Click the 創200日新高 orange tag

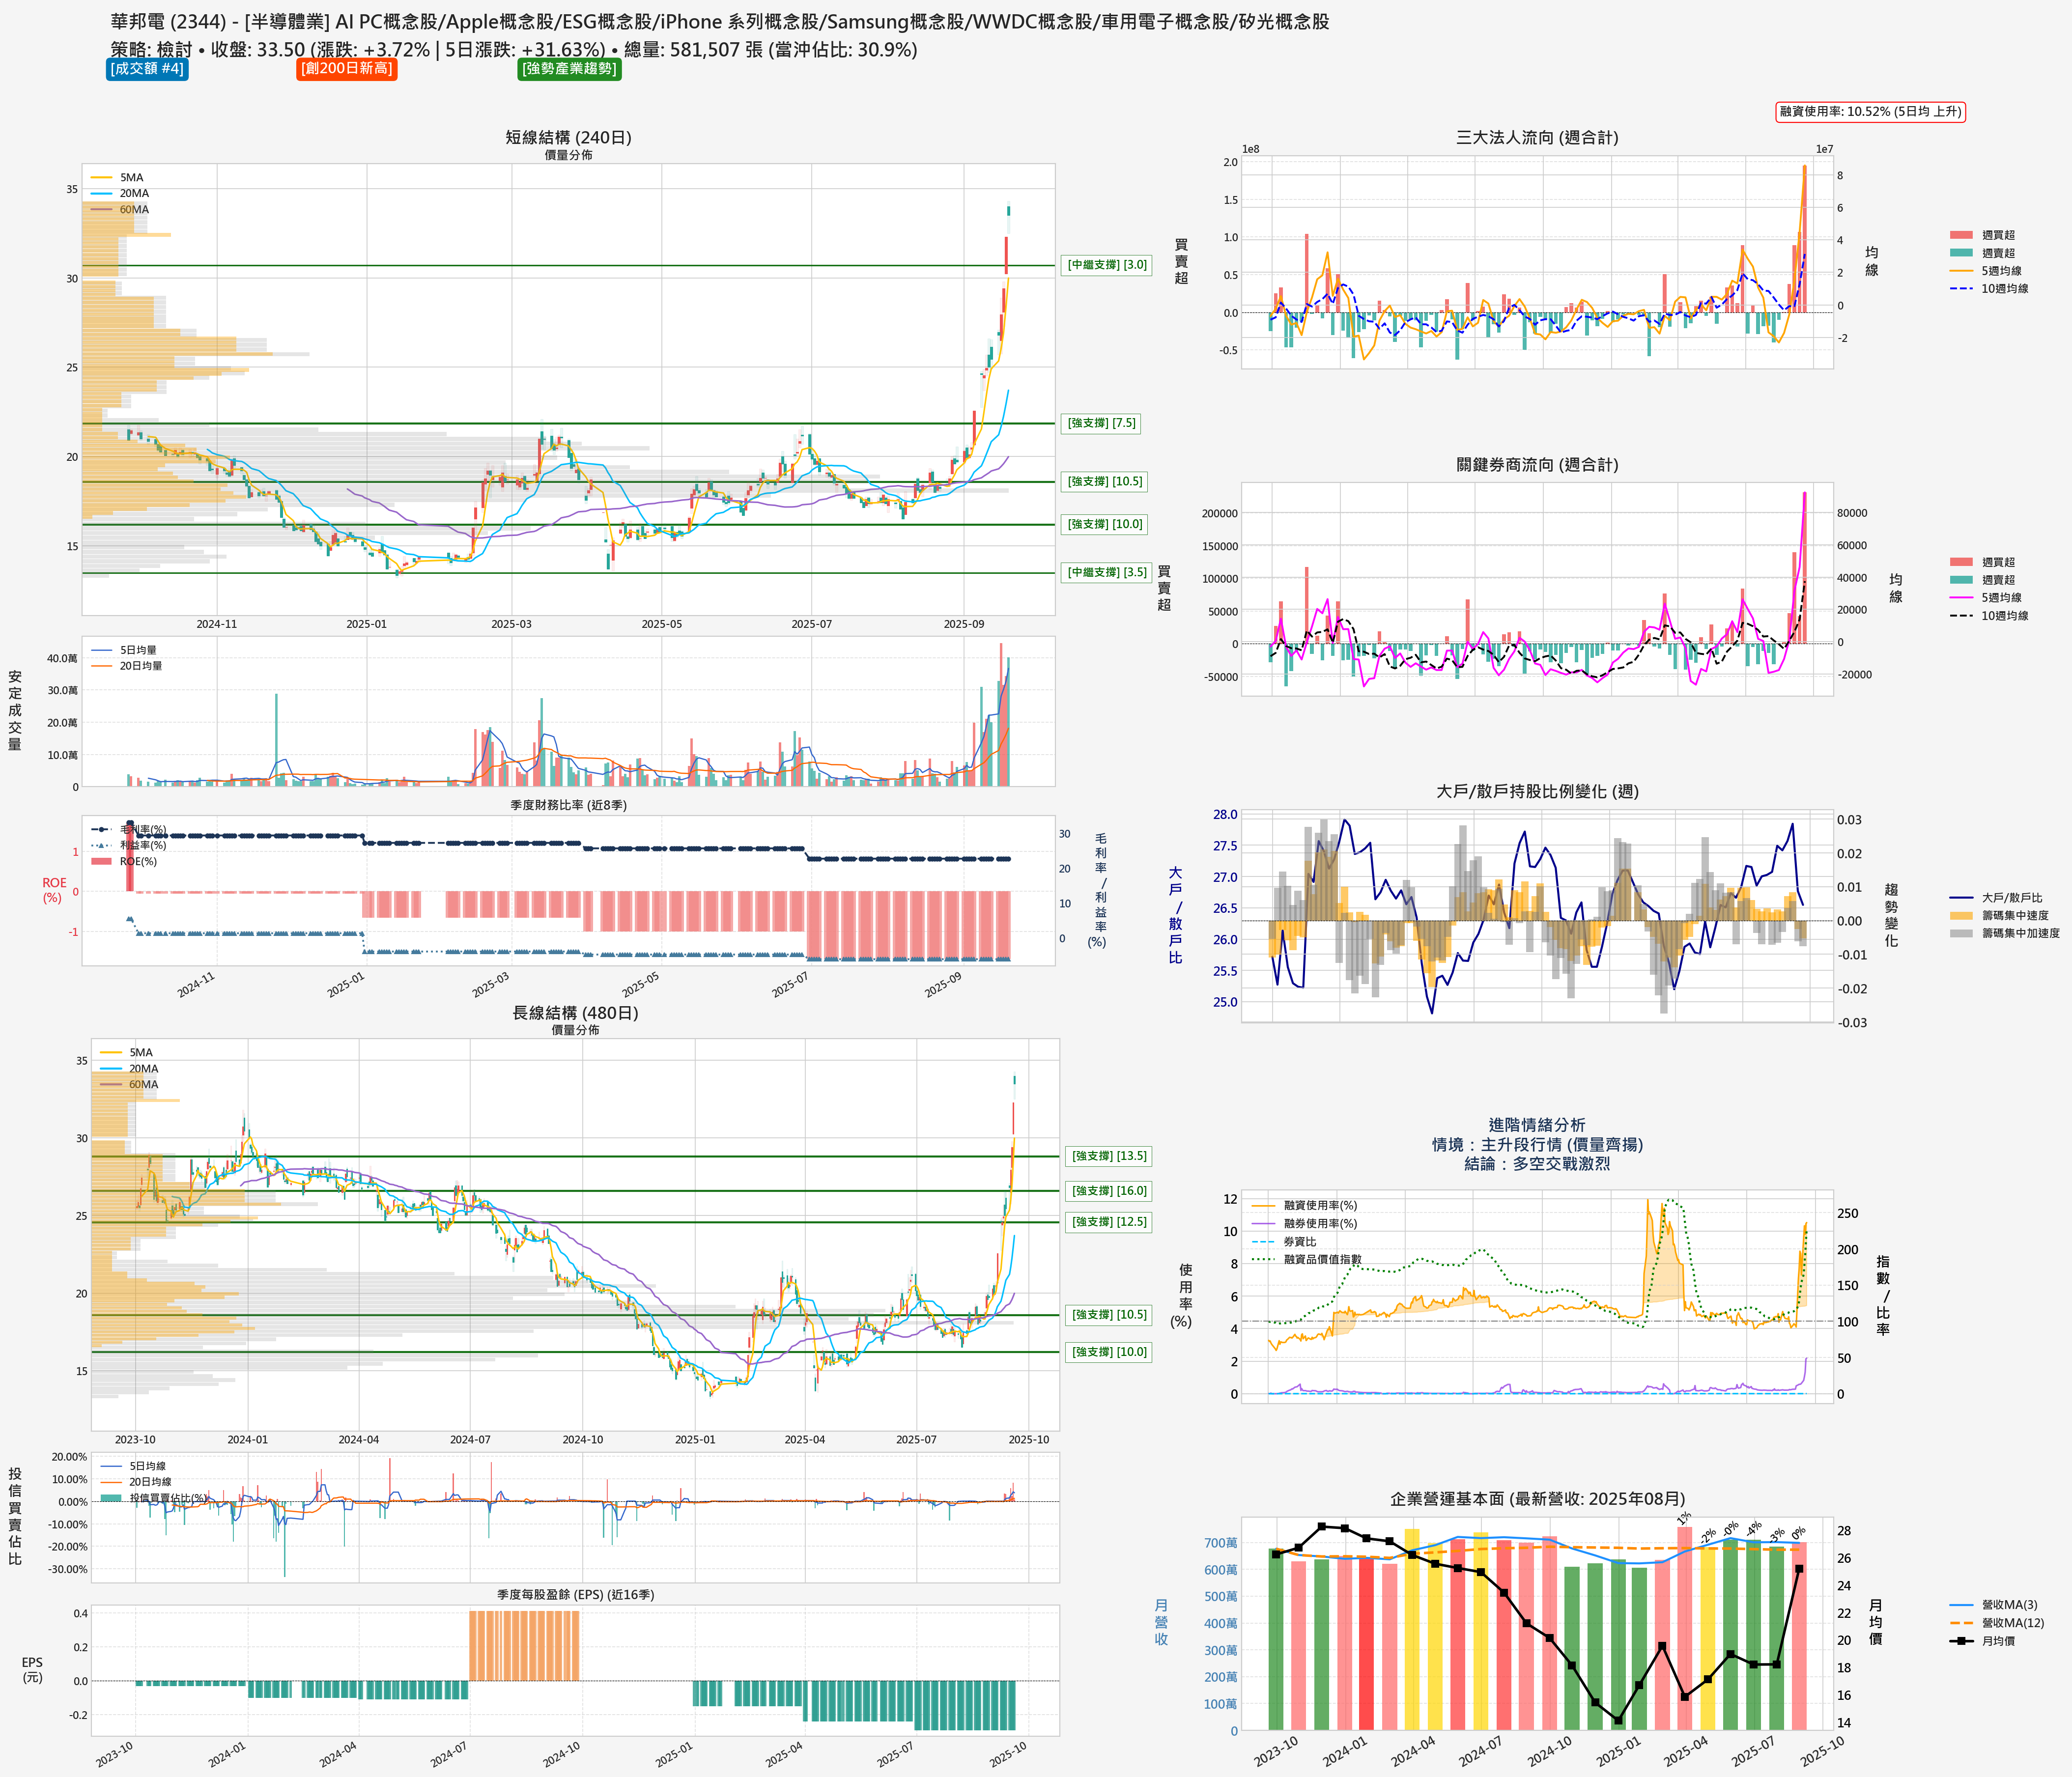[x=347, y=69]
